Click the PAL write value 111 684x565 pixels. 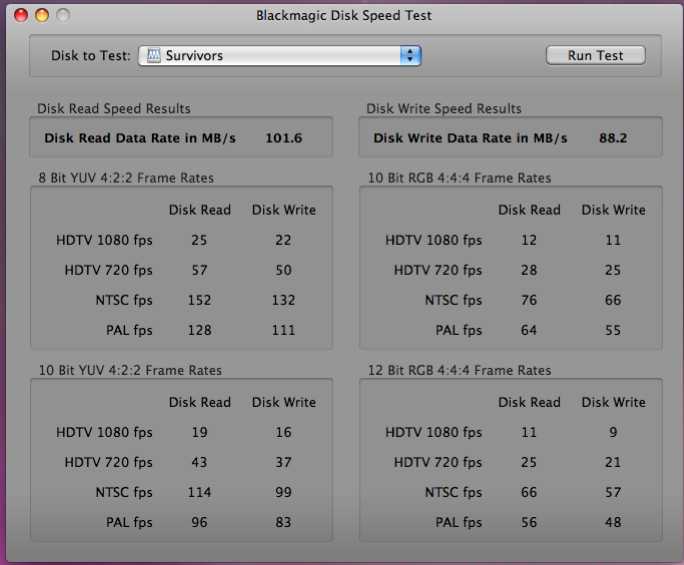[x=283, y=330]
